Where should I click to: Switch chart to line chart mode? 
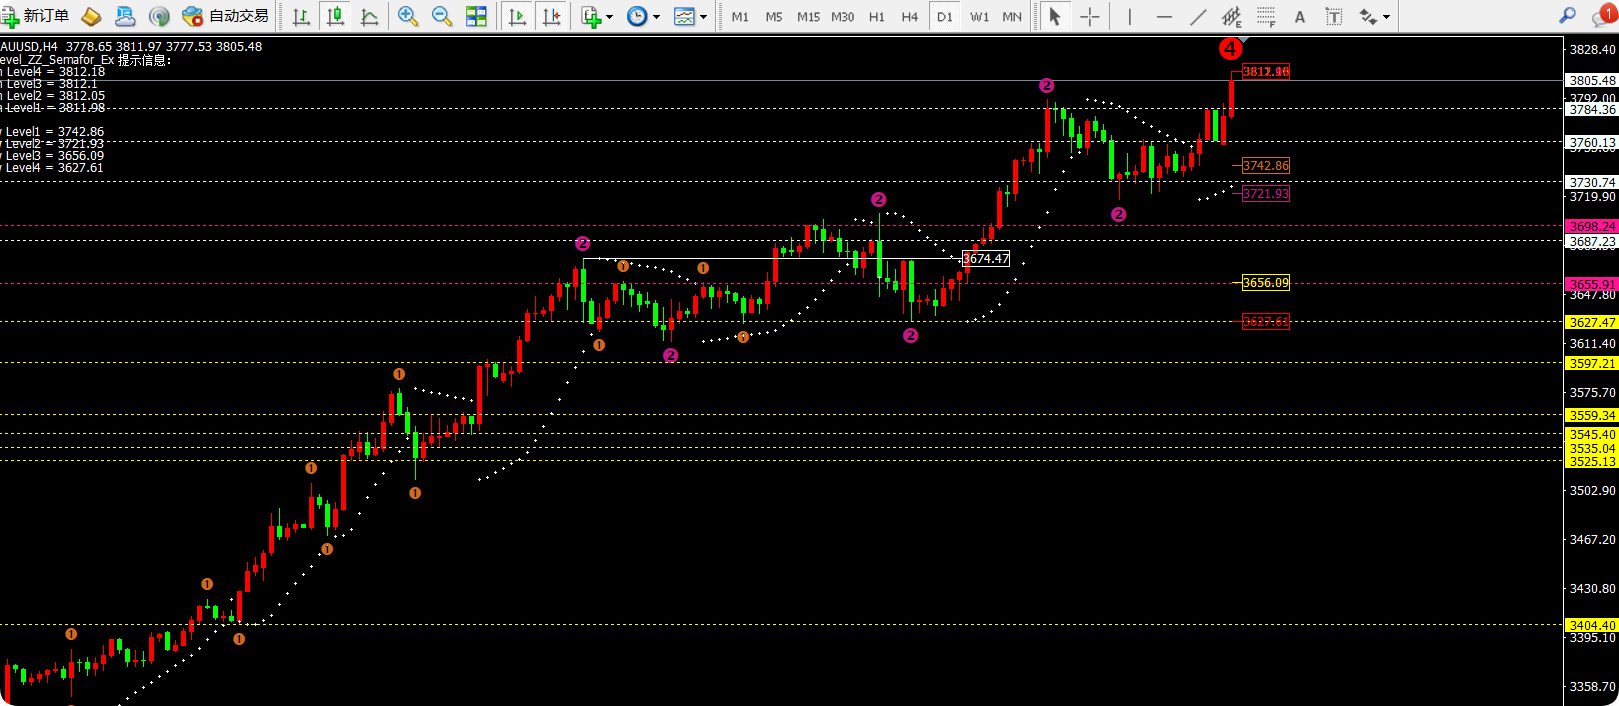point(369,16)
